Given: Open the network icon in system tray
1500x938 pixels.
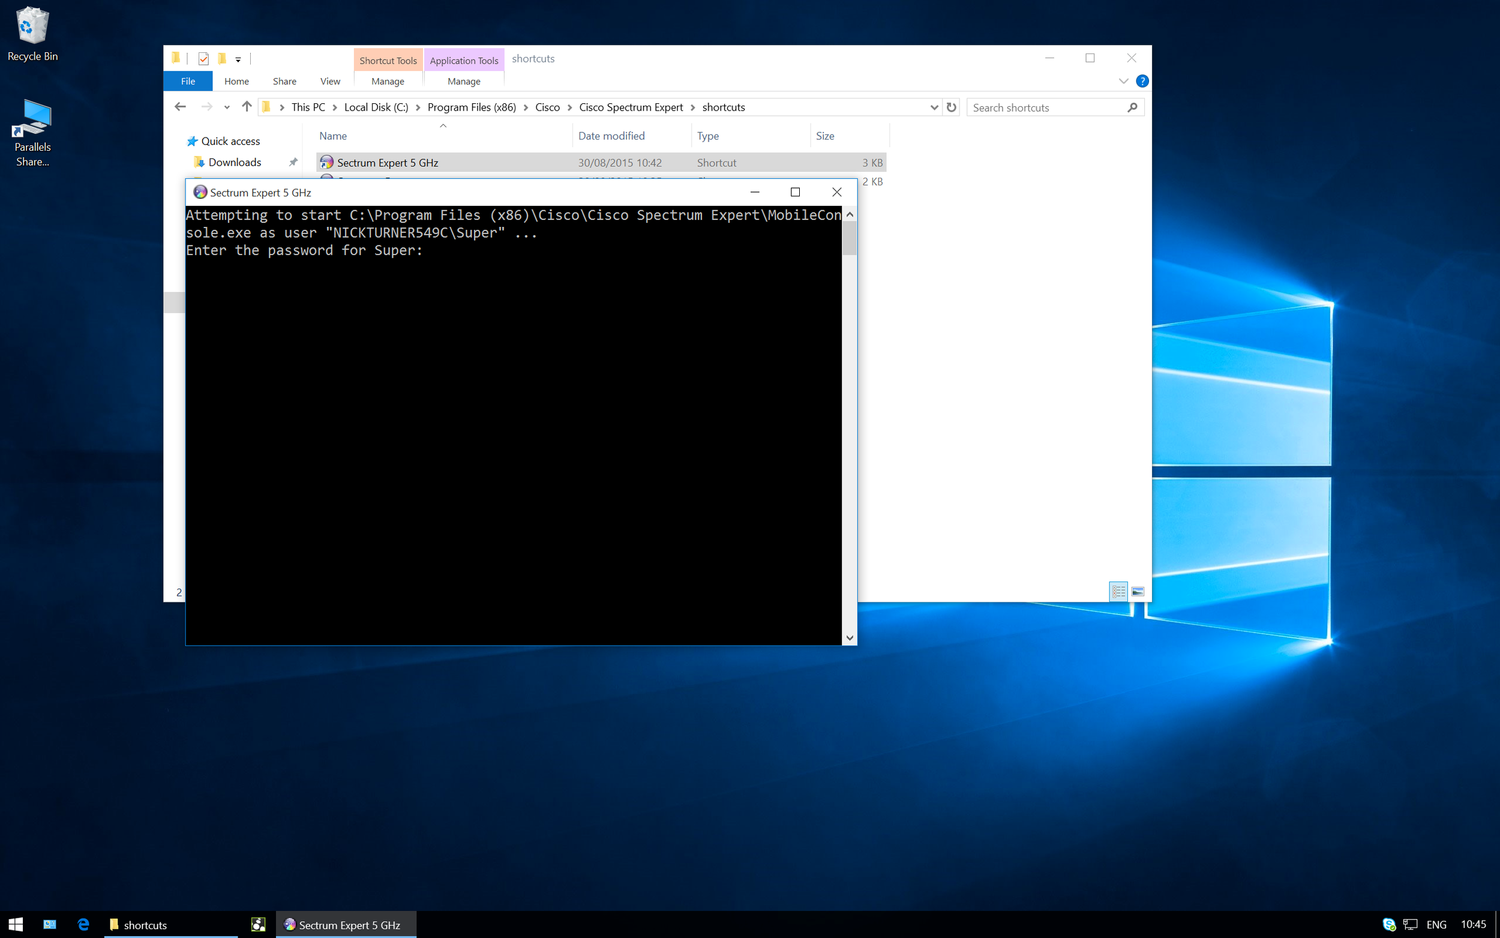Looking at the screenshot, I should (x=1411, y=925).
